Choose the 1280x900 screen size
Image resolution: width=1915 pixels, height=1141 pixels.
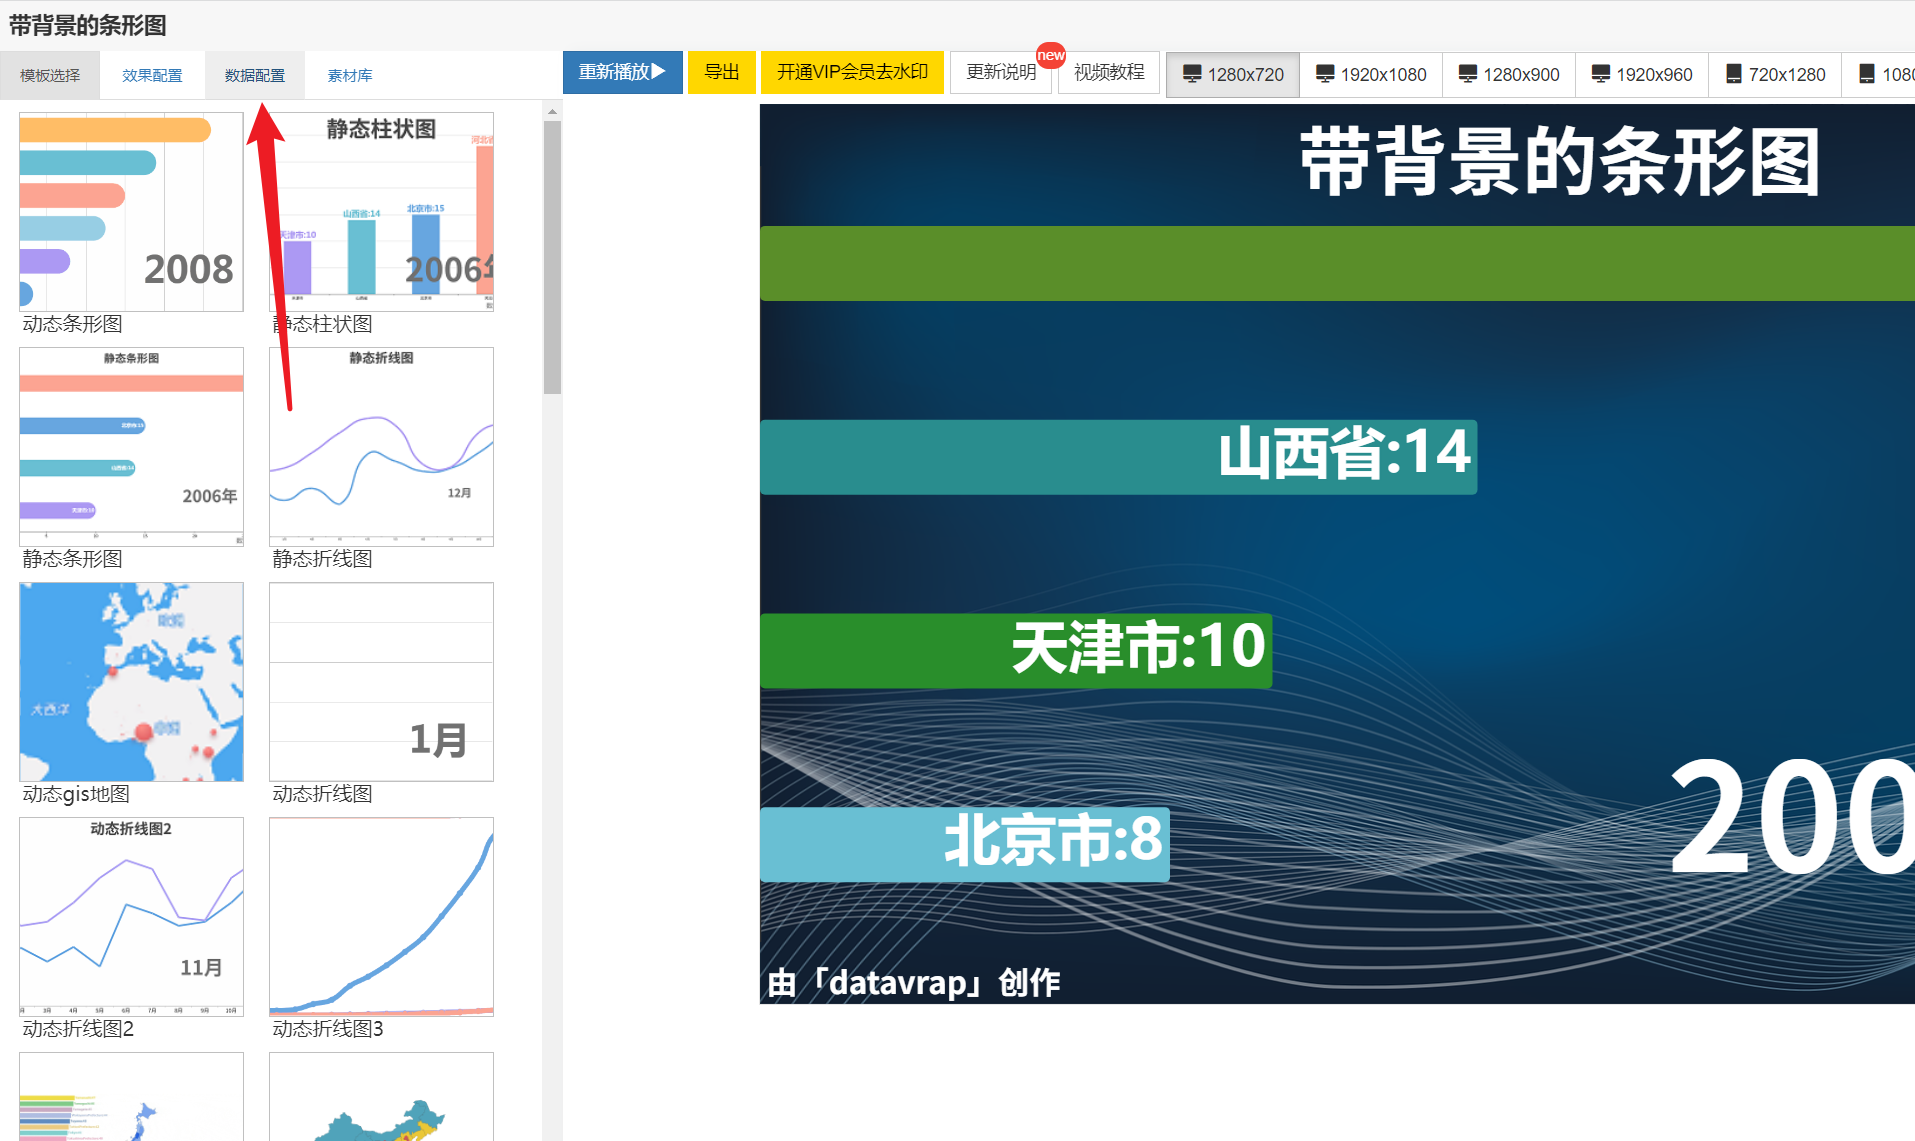1509,75
